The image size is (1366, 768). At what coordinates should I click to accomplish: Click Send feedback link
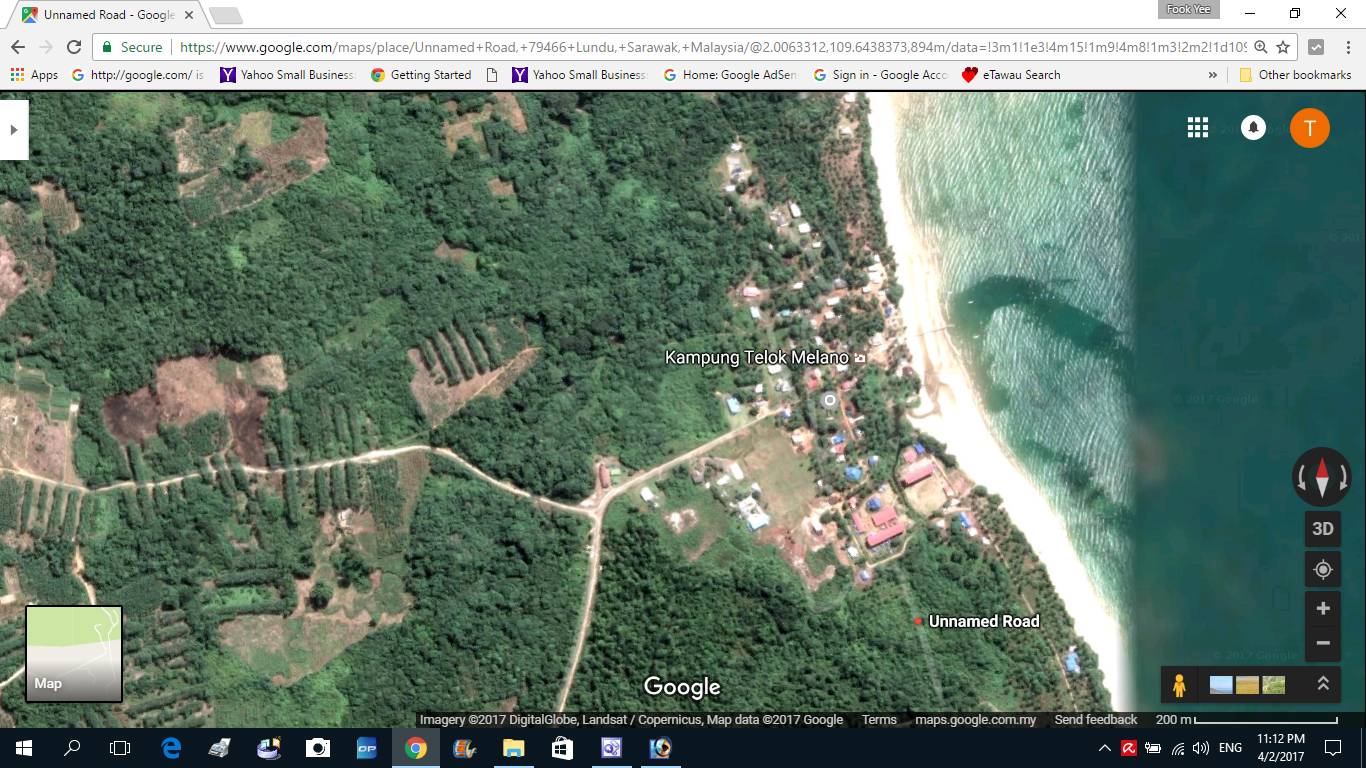(x=1095, y=720)
